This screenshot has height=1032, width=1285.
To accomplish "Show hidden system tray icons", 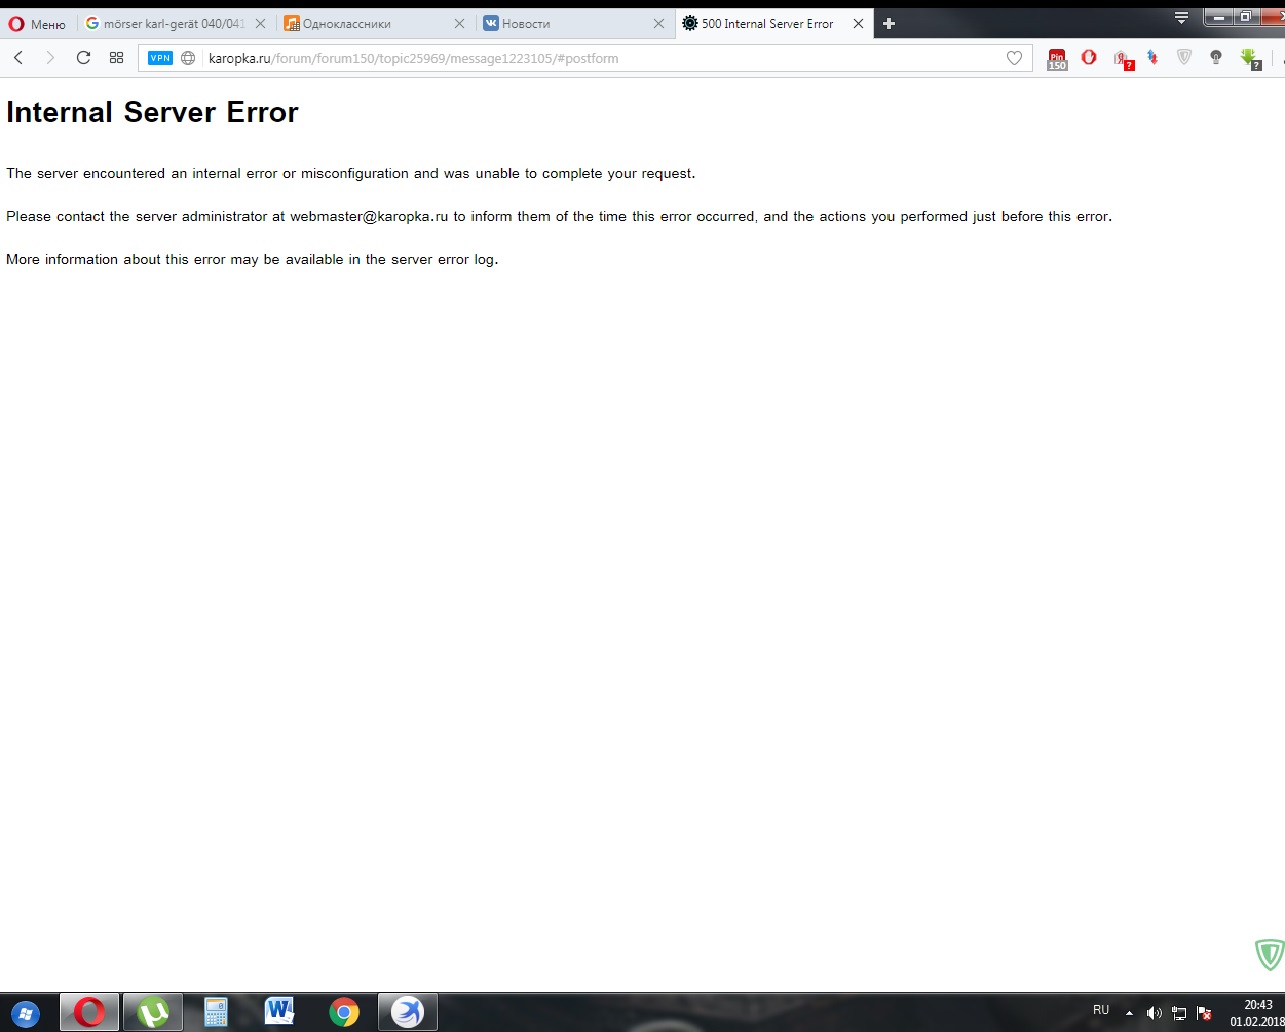I will pyautogui.click(x=1129, y=1012).
